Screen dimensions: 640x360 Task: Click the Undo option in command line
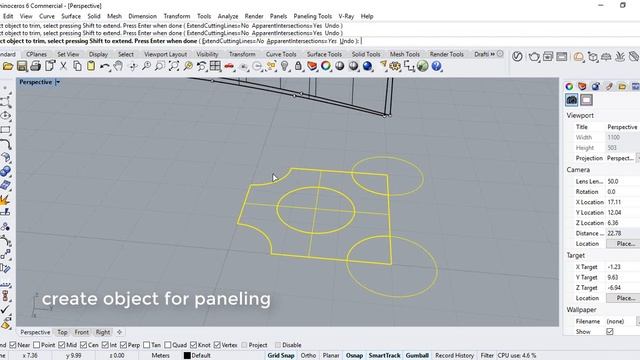pos(347,41)
